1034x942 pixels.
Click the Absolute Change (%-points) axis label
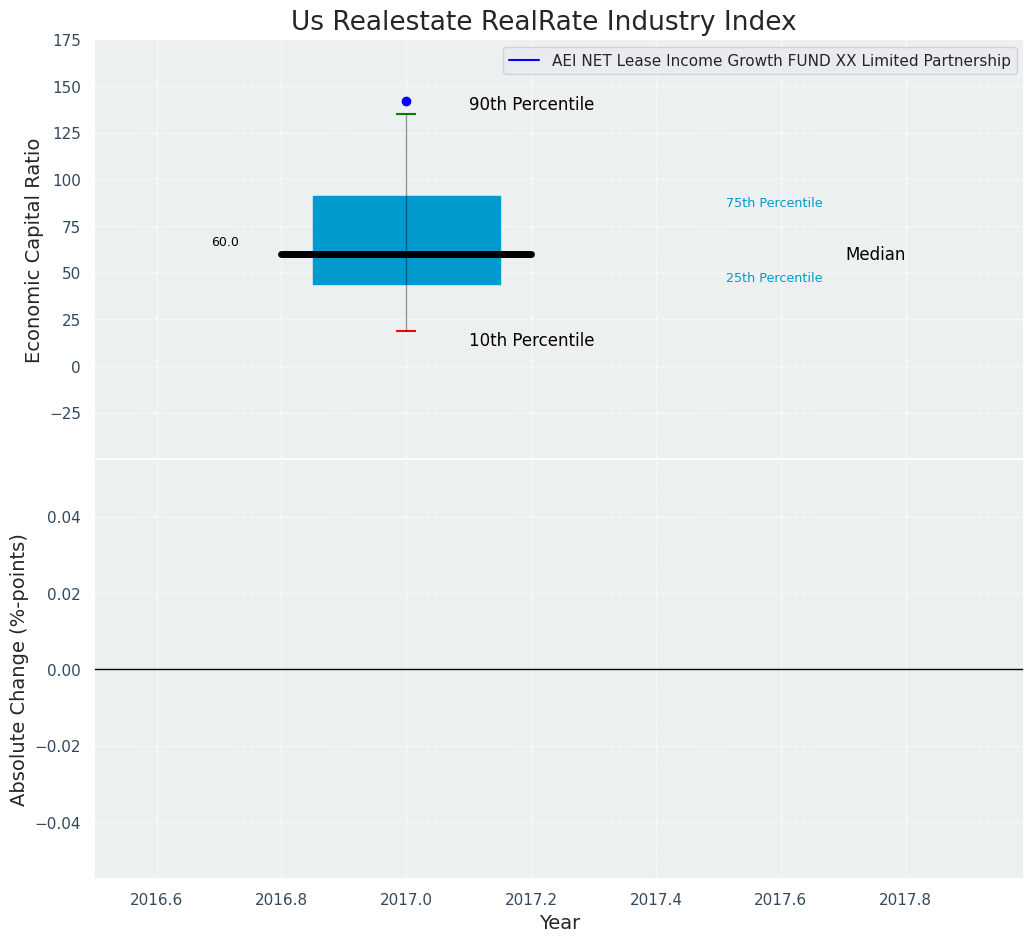click(19, 669)
